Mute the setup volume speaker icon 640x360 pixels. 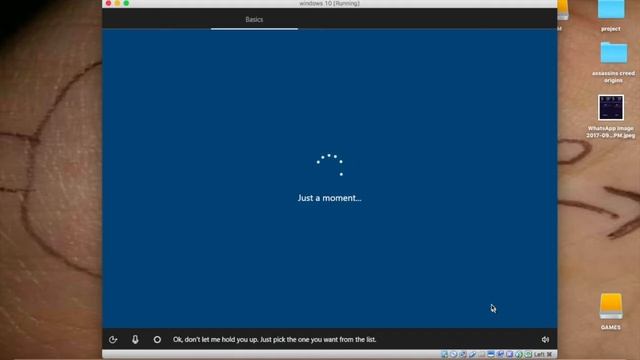(545, 340)
